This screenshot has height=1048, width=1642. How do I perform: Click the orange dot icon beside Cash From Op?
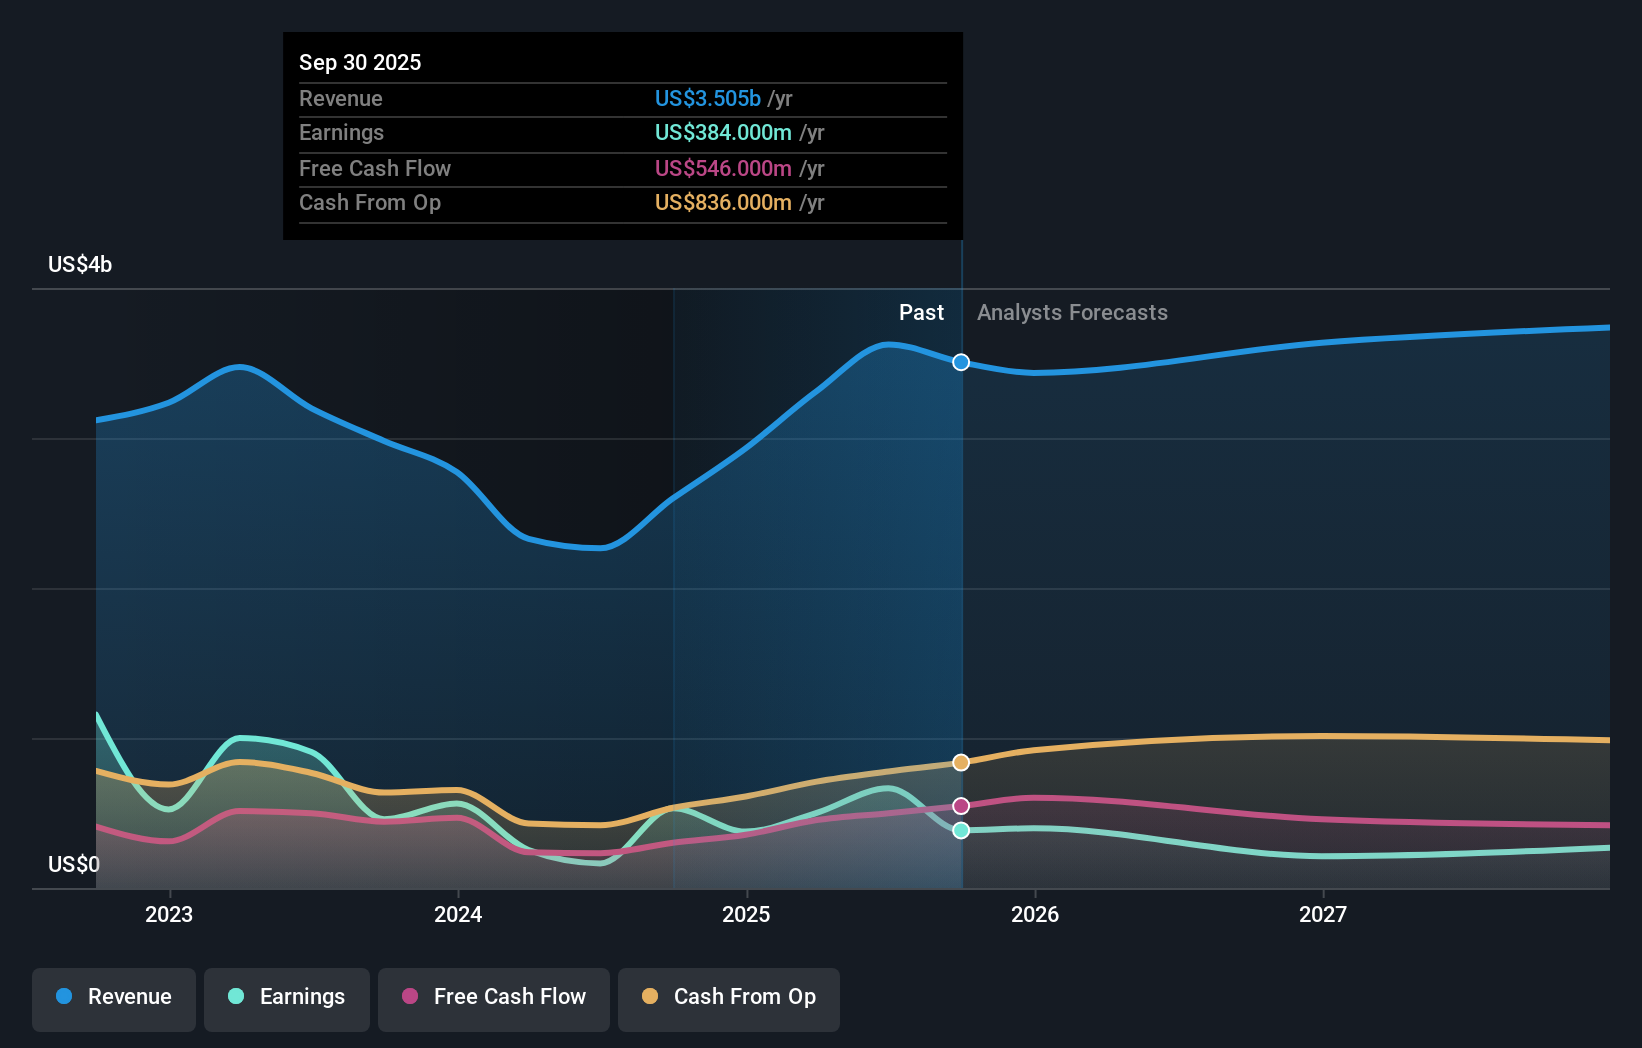point(650,997)
